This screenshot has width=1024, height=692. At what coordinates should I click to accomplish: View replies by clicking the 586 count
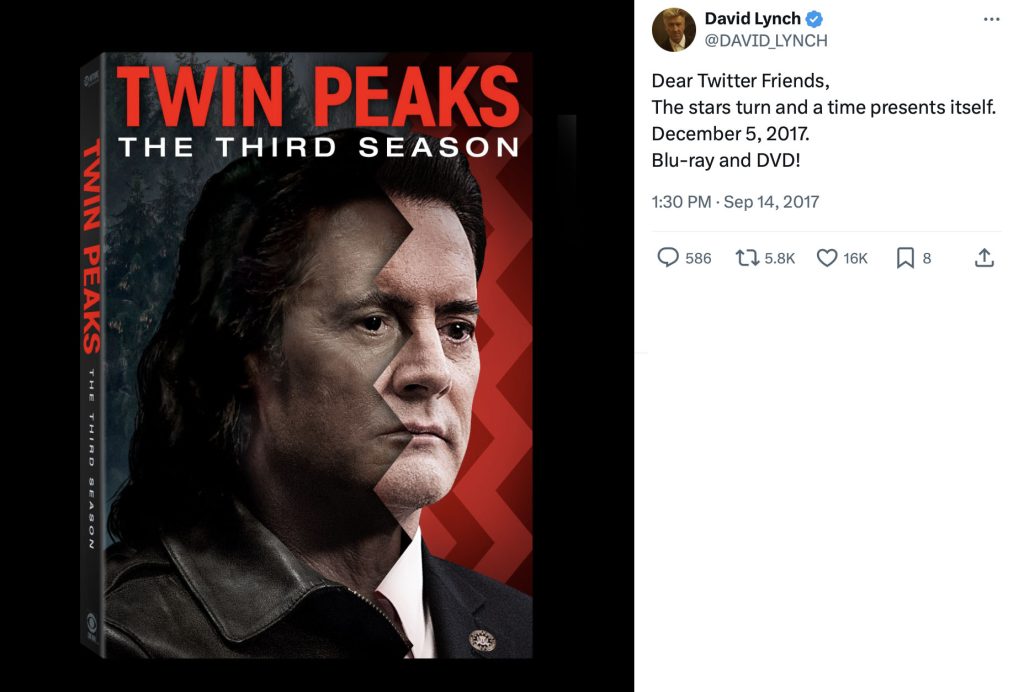(x=697, y=258)
